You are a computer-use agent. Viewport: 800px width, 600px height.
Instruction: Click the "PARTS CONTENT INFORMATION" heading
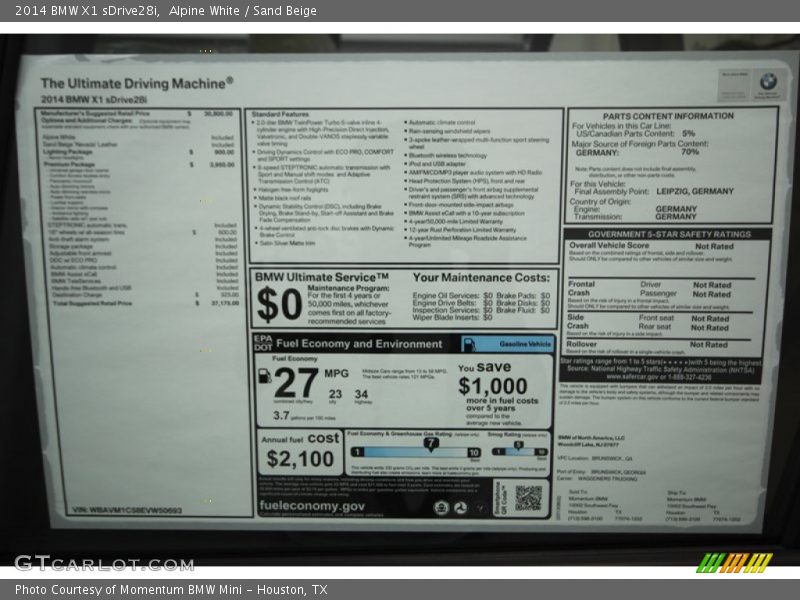(668, 116)
